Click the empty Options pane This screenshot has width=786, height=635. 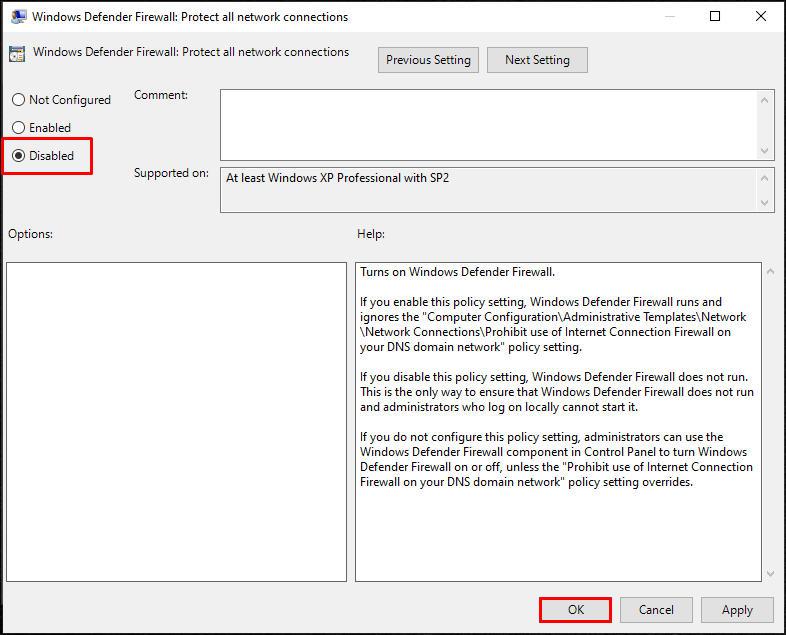pos(176,422)
